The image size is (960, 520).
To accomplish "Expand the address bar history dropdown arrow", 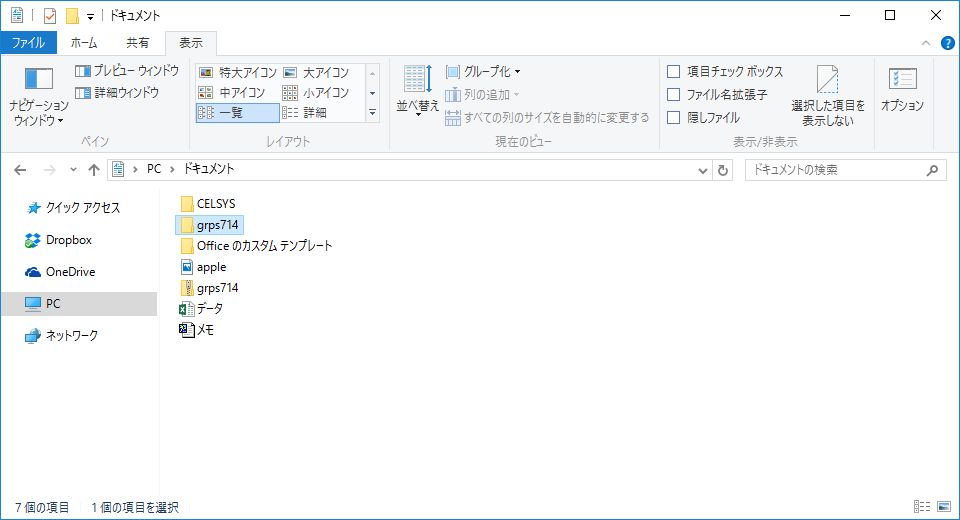I will (x=703, y=170).
